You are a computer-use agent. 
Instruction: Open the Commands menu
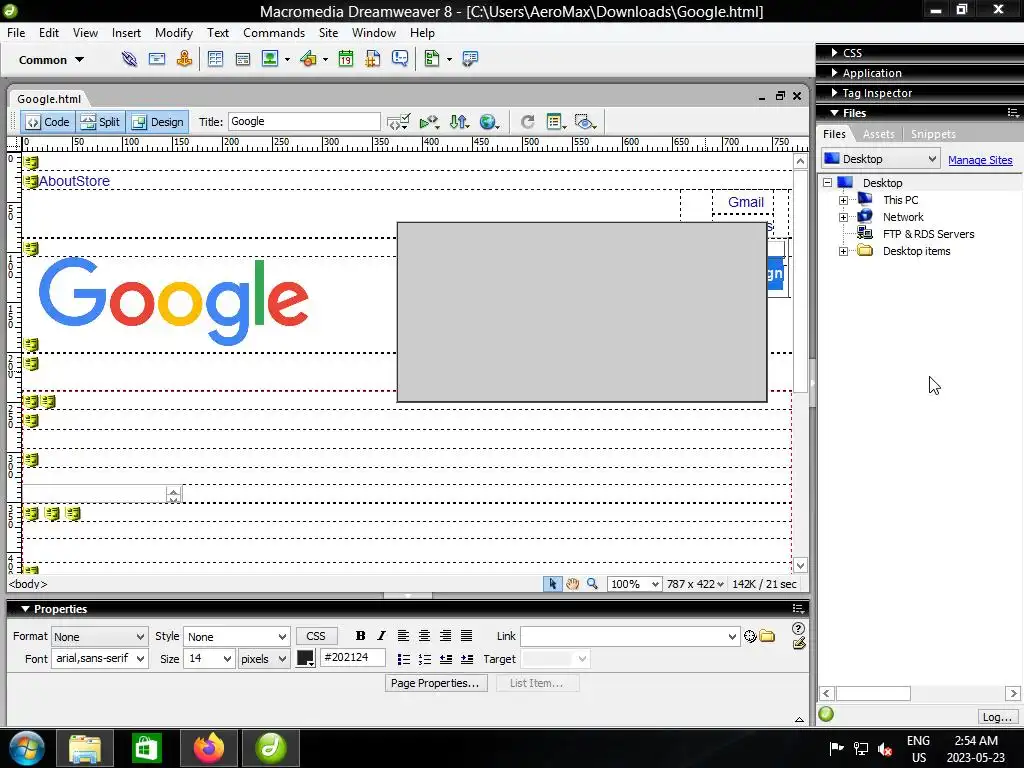[274, 33]
